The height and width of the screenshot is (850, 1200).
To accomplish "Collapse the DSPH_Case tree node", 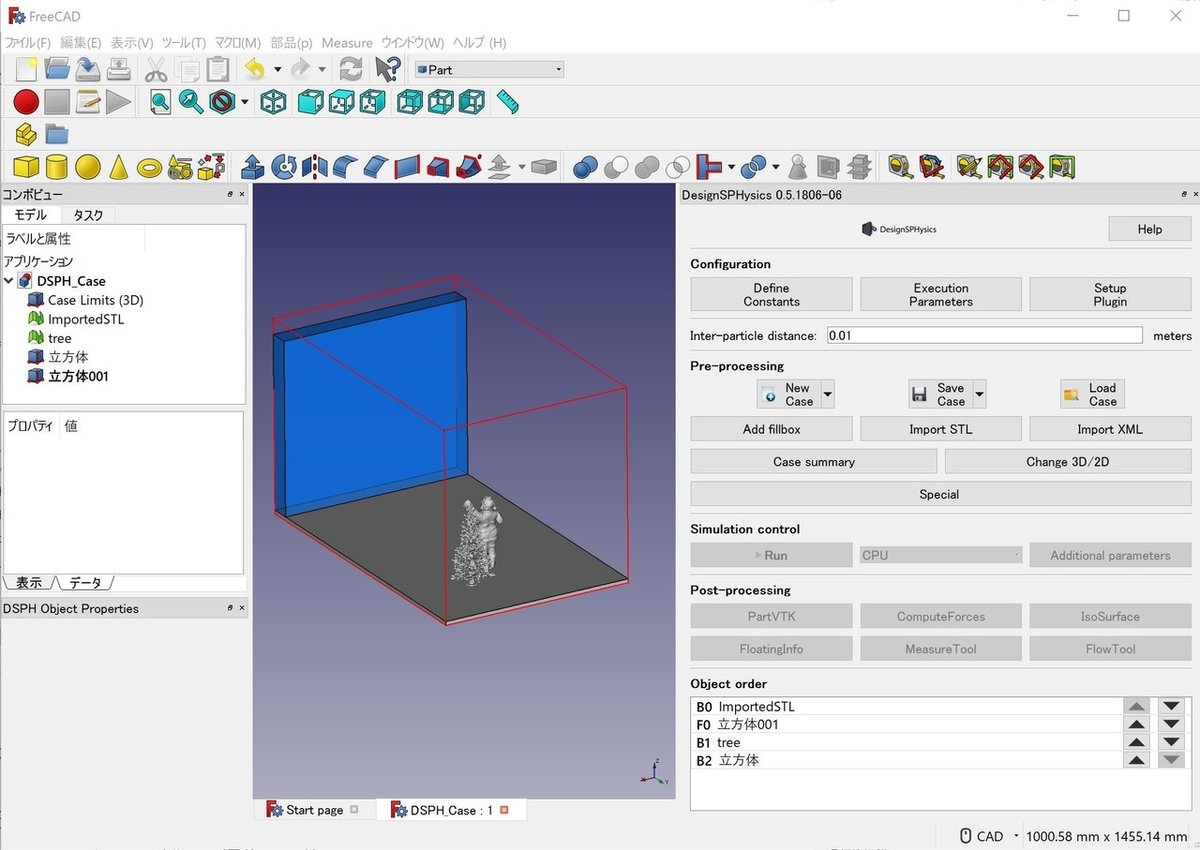I will point(9,281).
